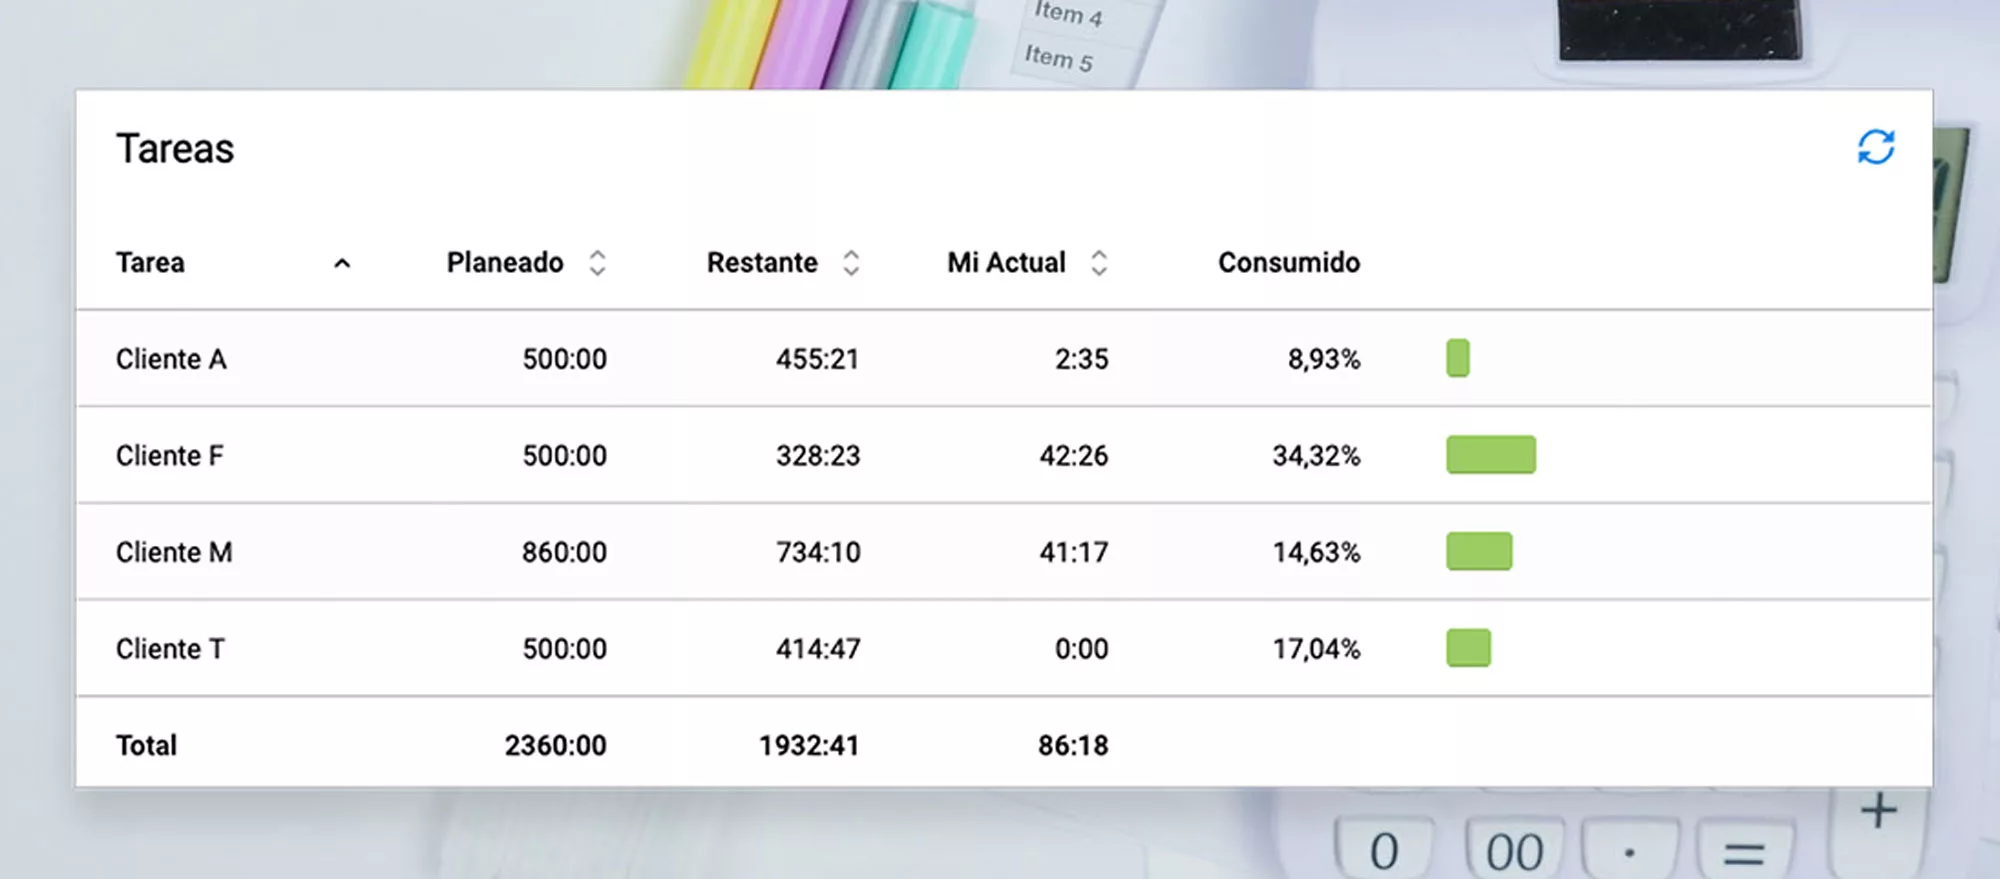Sort by Planeado using its sort arrows
The width and height of the screenshot is (2000, 879).
597,263
